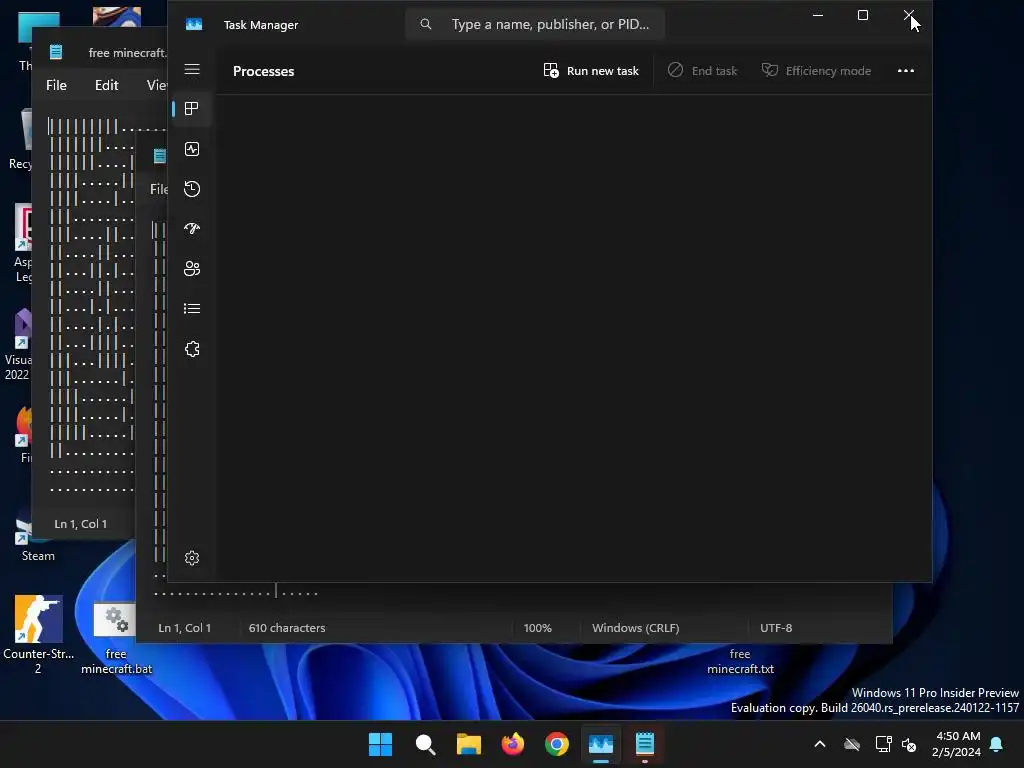Launch Firefox from the taskbar

pyautogui.click(x=513, y=744)
